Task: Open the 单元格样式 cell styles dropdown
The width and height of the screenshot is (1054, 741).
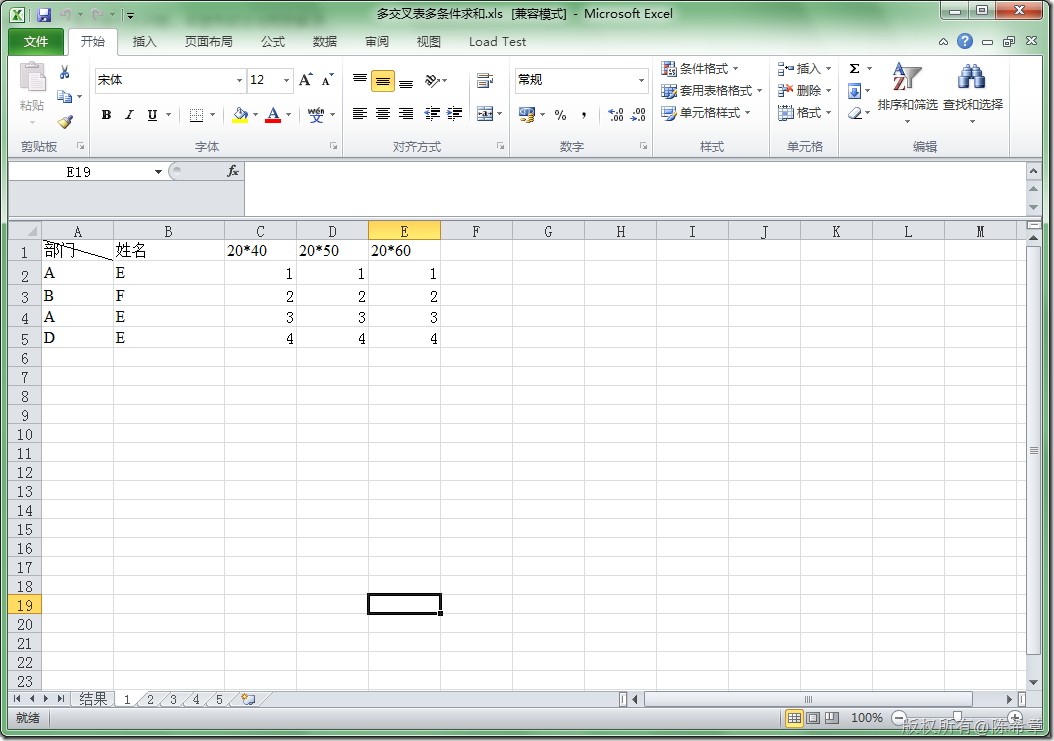Action: pos(706,113)
